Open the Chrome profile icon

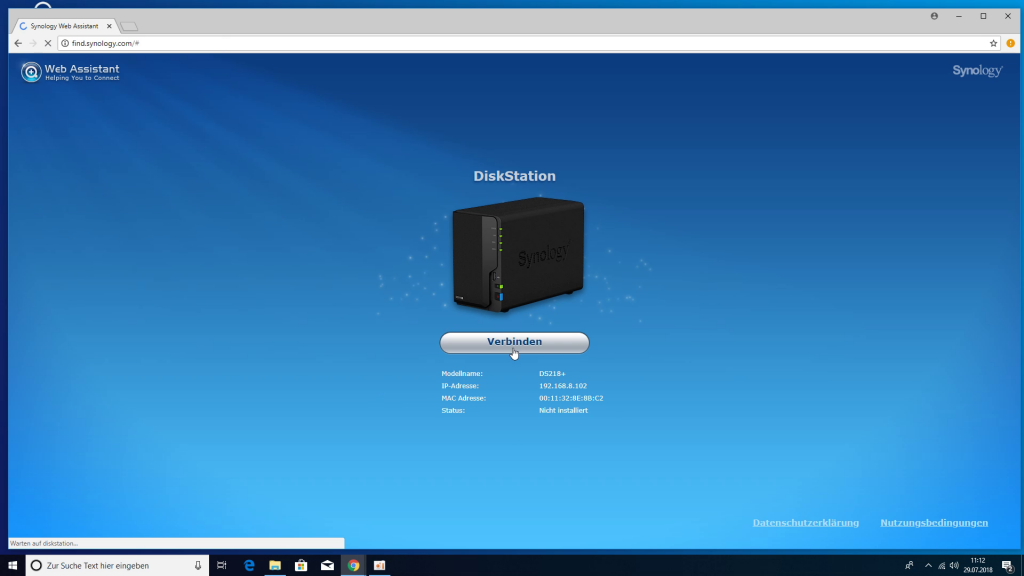pos(933,16)
